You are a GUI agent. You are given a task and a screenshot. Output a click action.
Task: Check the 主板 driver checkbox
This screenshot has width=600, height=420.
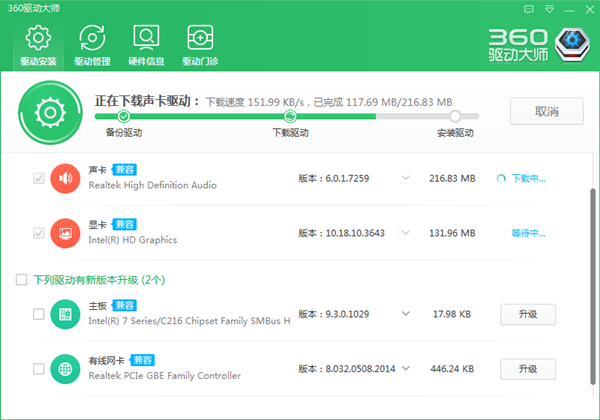click(38, 315)
